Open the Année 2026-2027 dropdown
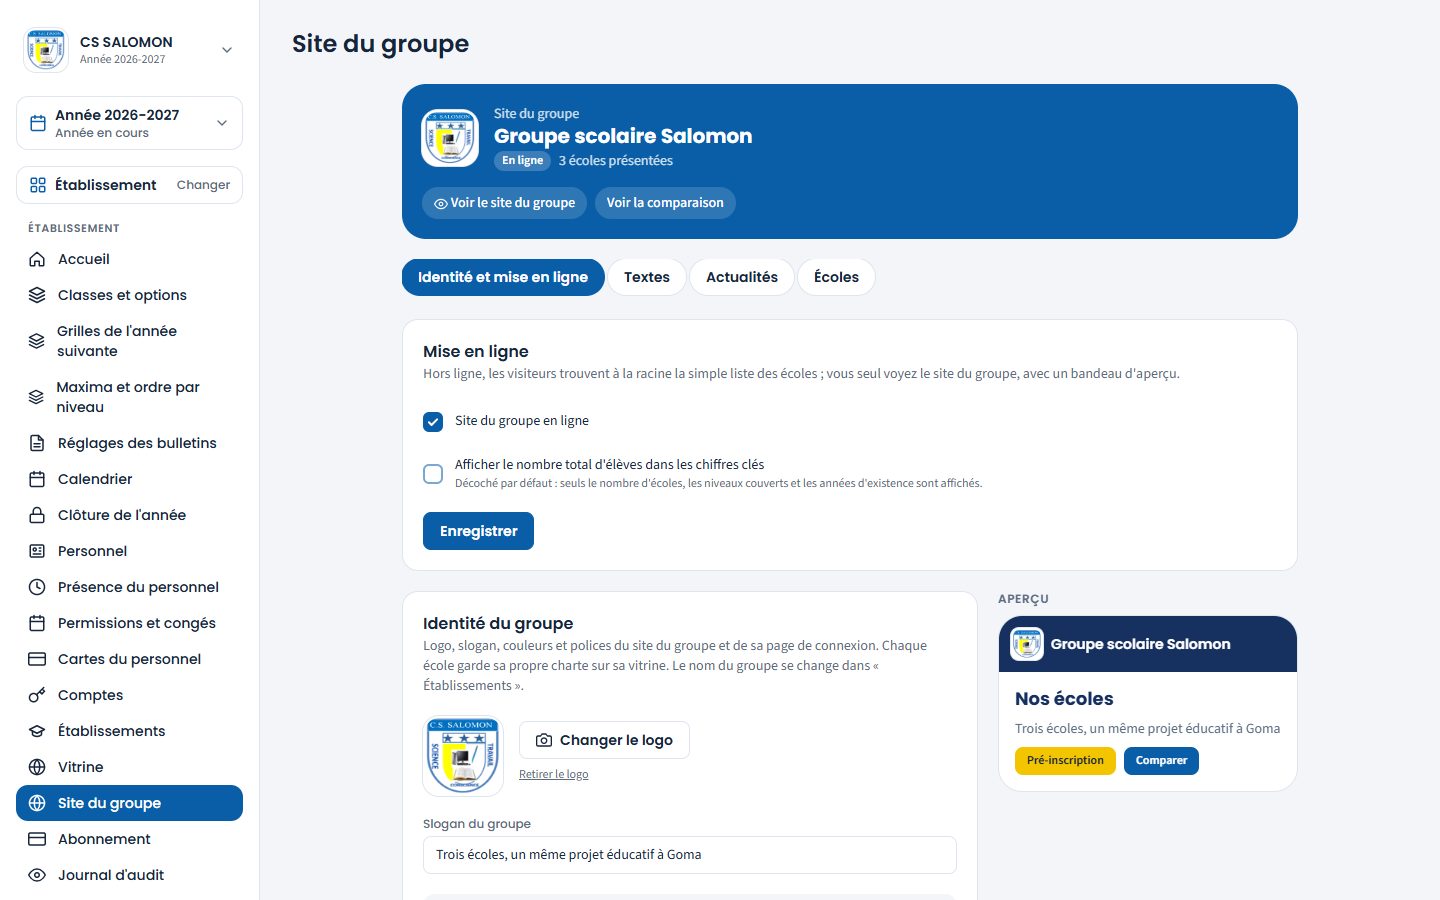The width and height of the screenshot is (1440, 900). [x=129, y=123]
